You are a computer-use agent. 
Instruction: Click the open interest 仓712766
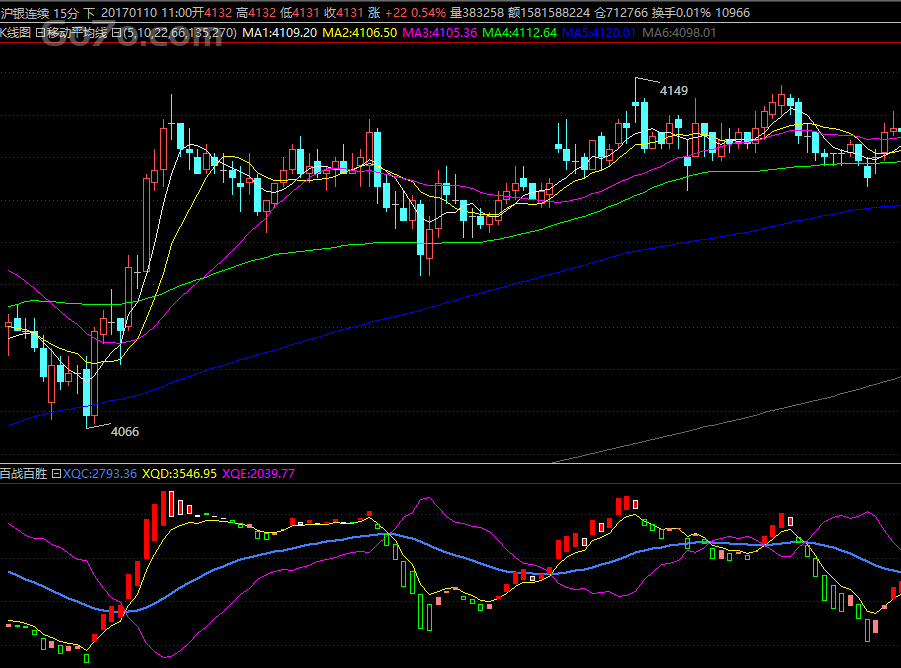click(x=621, y=13)
